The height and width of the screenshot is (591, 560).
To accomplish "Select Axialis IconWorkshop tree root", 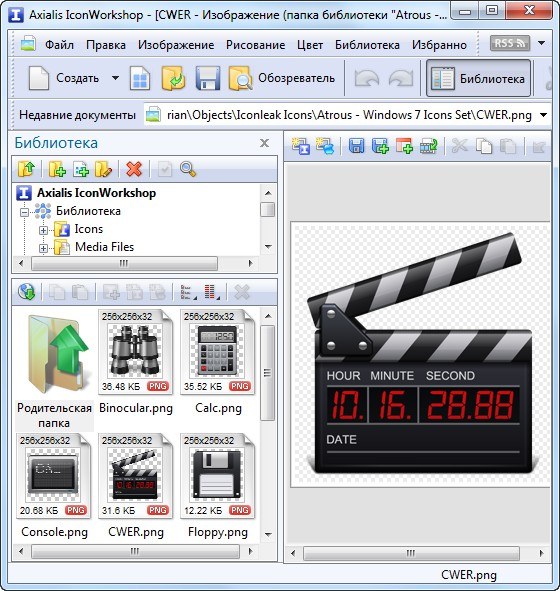I will coord(96,193).
